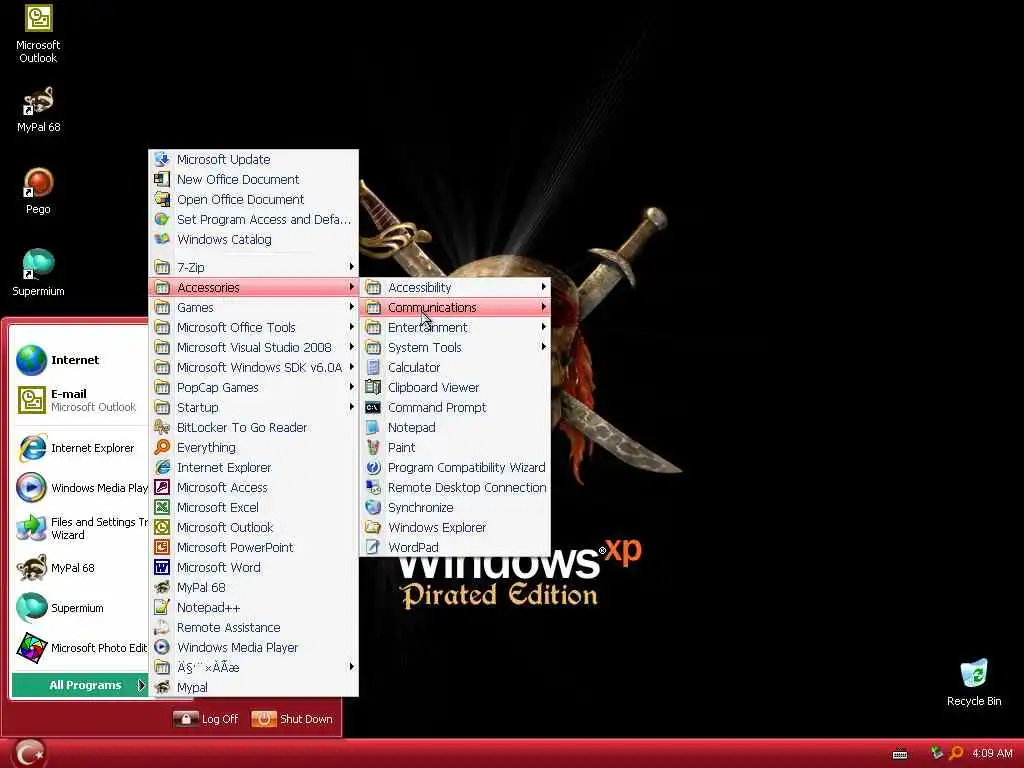Launch Windows Media Player from All Programs
Screen dimensions: 1024x768
click(x=253, y=647)
